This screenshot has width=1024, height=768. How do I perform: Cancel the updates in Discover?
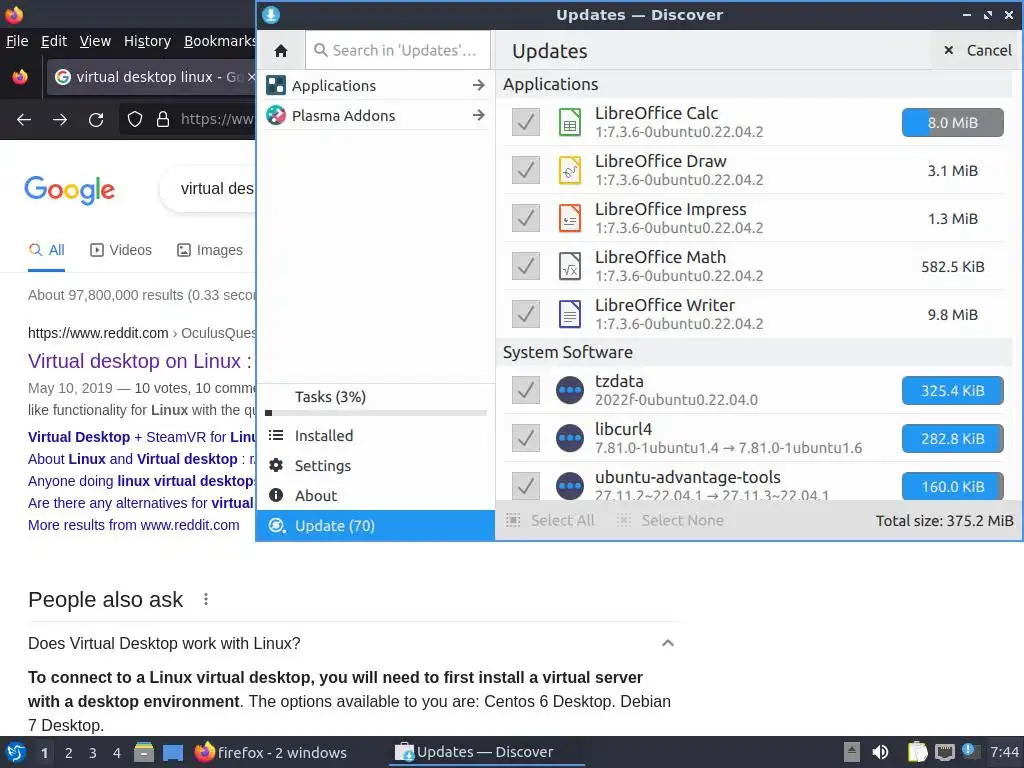tap(977, 50)
